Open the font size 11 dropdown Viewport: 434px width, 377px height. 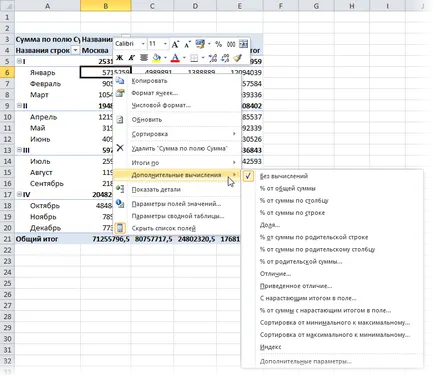[165, 44]
